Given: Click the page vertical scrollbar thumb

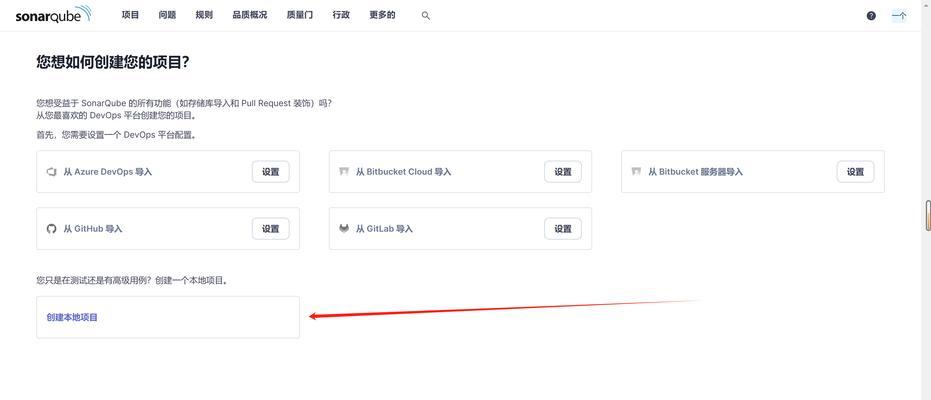Looking at the screenshot, I should coord(928,215).
